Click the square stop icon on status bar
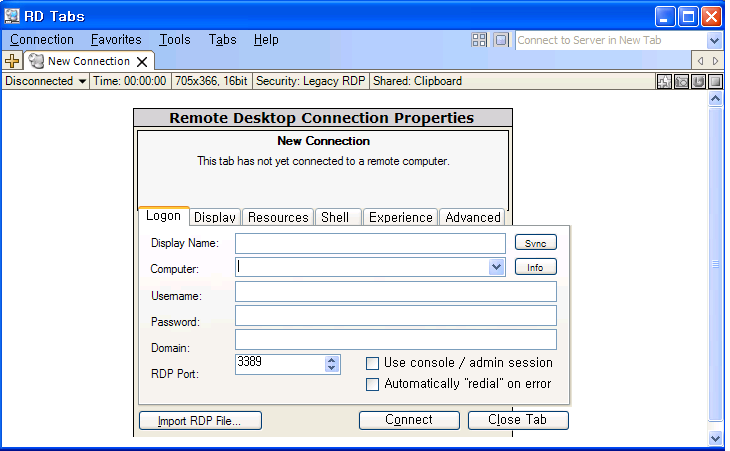This screenshot has height=451, width=730. 715,81
